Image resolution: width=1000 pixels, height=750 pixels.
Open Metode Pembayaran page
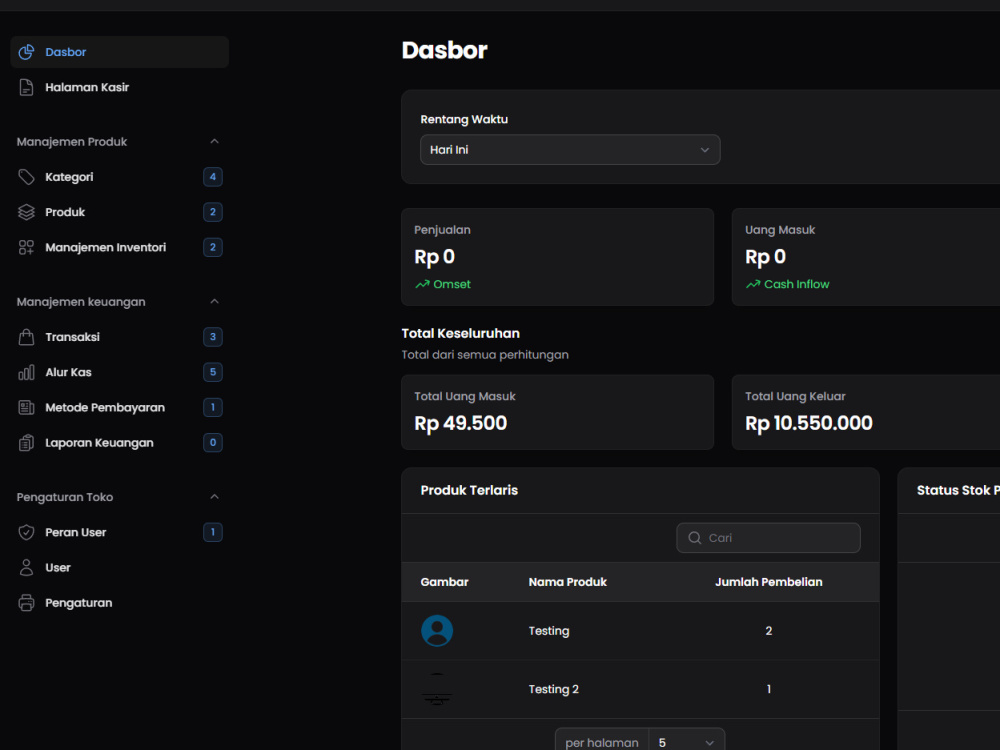pos(120,408)
